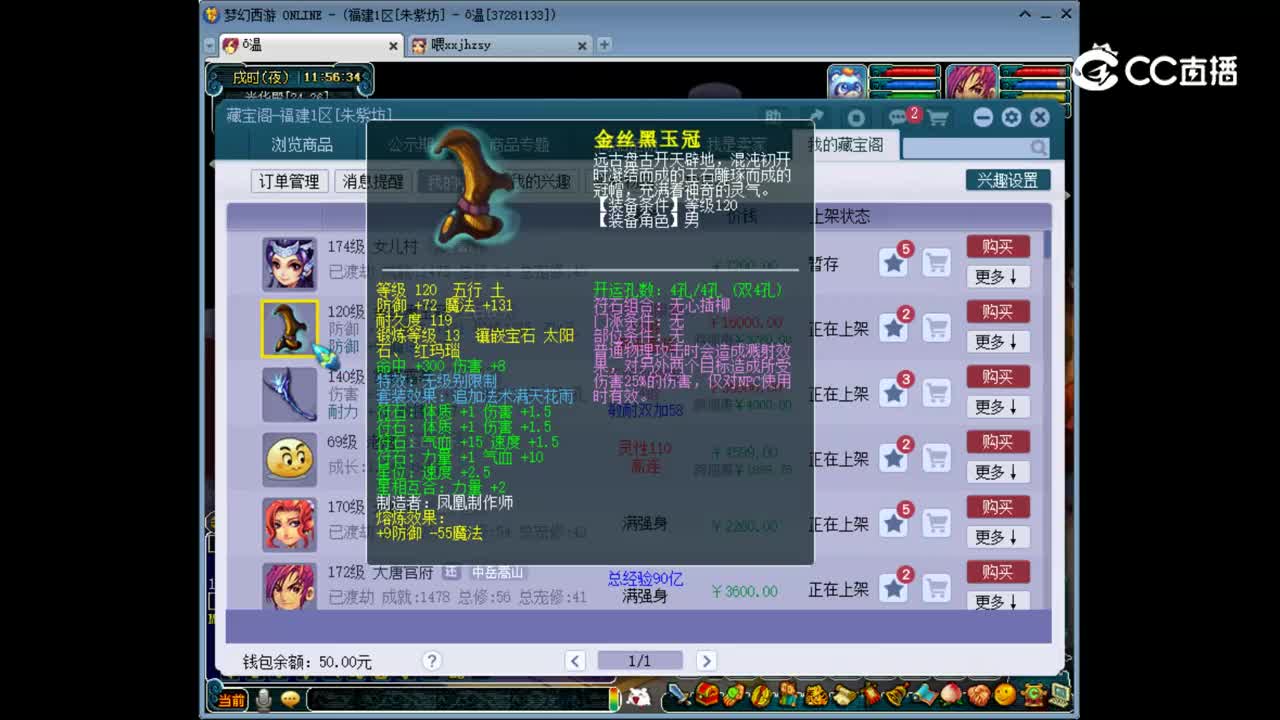Open the 172级 大唐官府 character thumbnail
Viewport: 1280px width, 720px height.
[x=289, y=586]
